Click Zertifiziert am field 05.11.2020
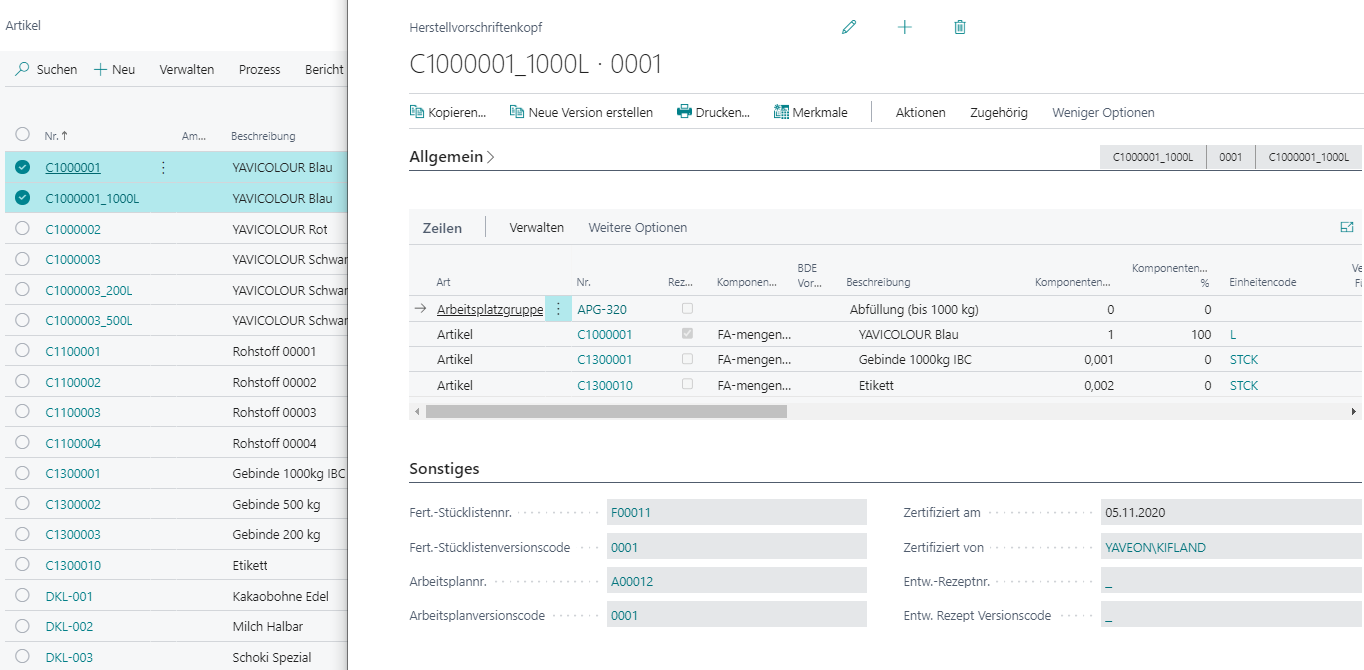 click(x=1232, y=512)
